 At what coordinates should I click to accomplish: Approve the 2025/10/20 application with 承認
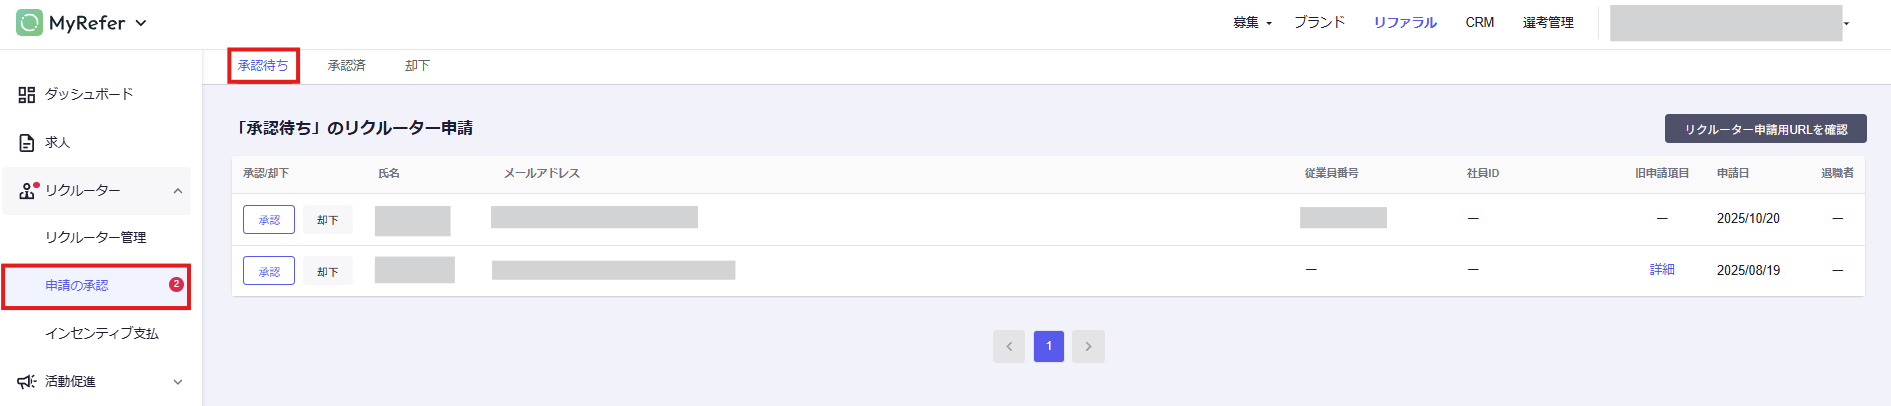[x=269, y=220]
